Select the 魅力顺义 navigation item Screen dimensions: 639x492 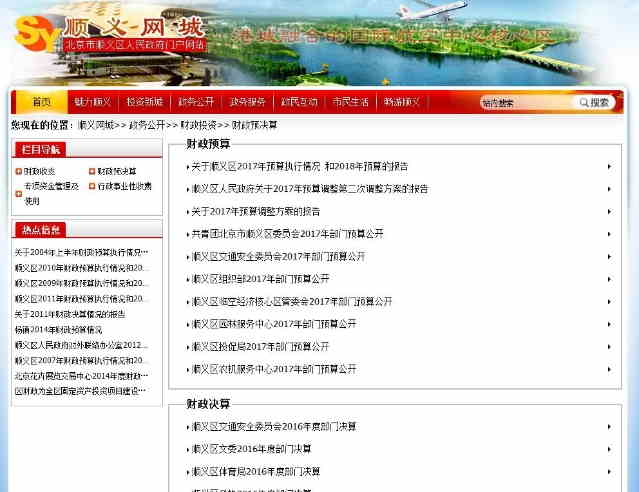(93, 102)
